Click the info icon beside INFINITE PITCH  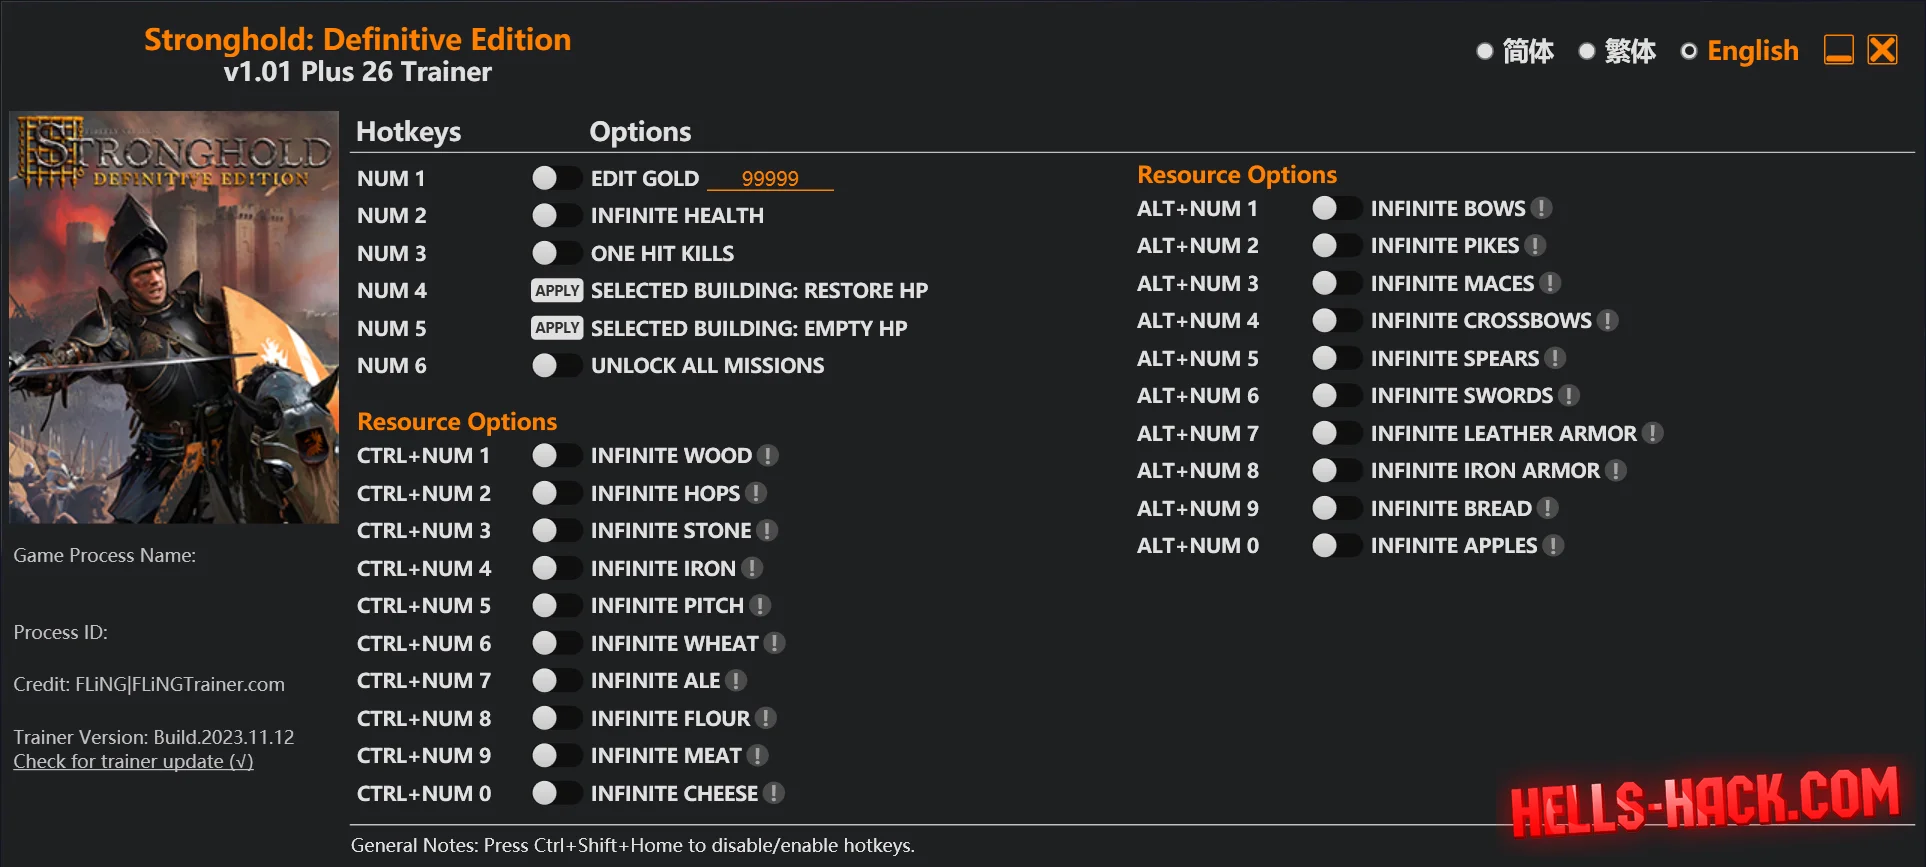[x=760, y=606]
